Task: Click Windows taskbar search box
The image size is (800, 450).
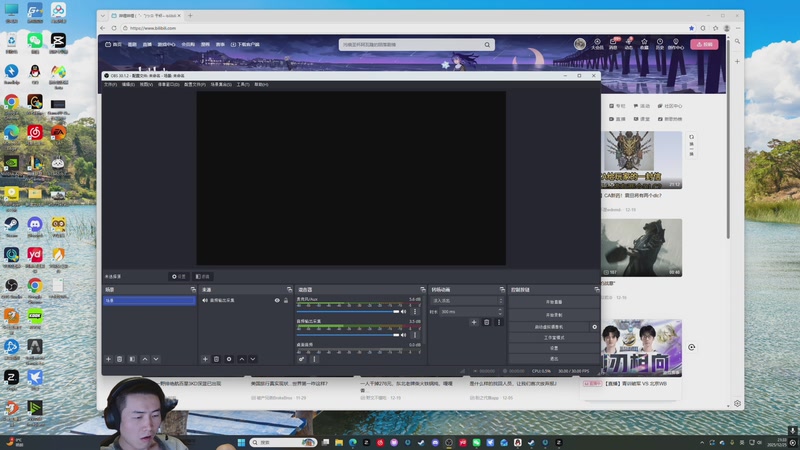Action: [283, 443]
